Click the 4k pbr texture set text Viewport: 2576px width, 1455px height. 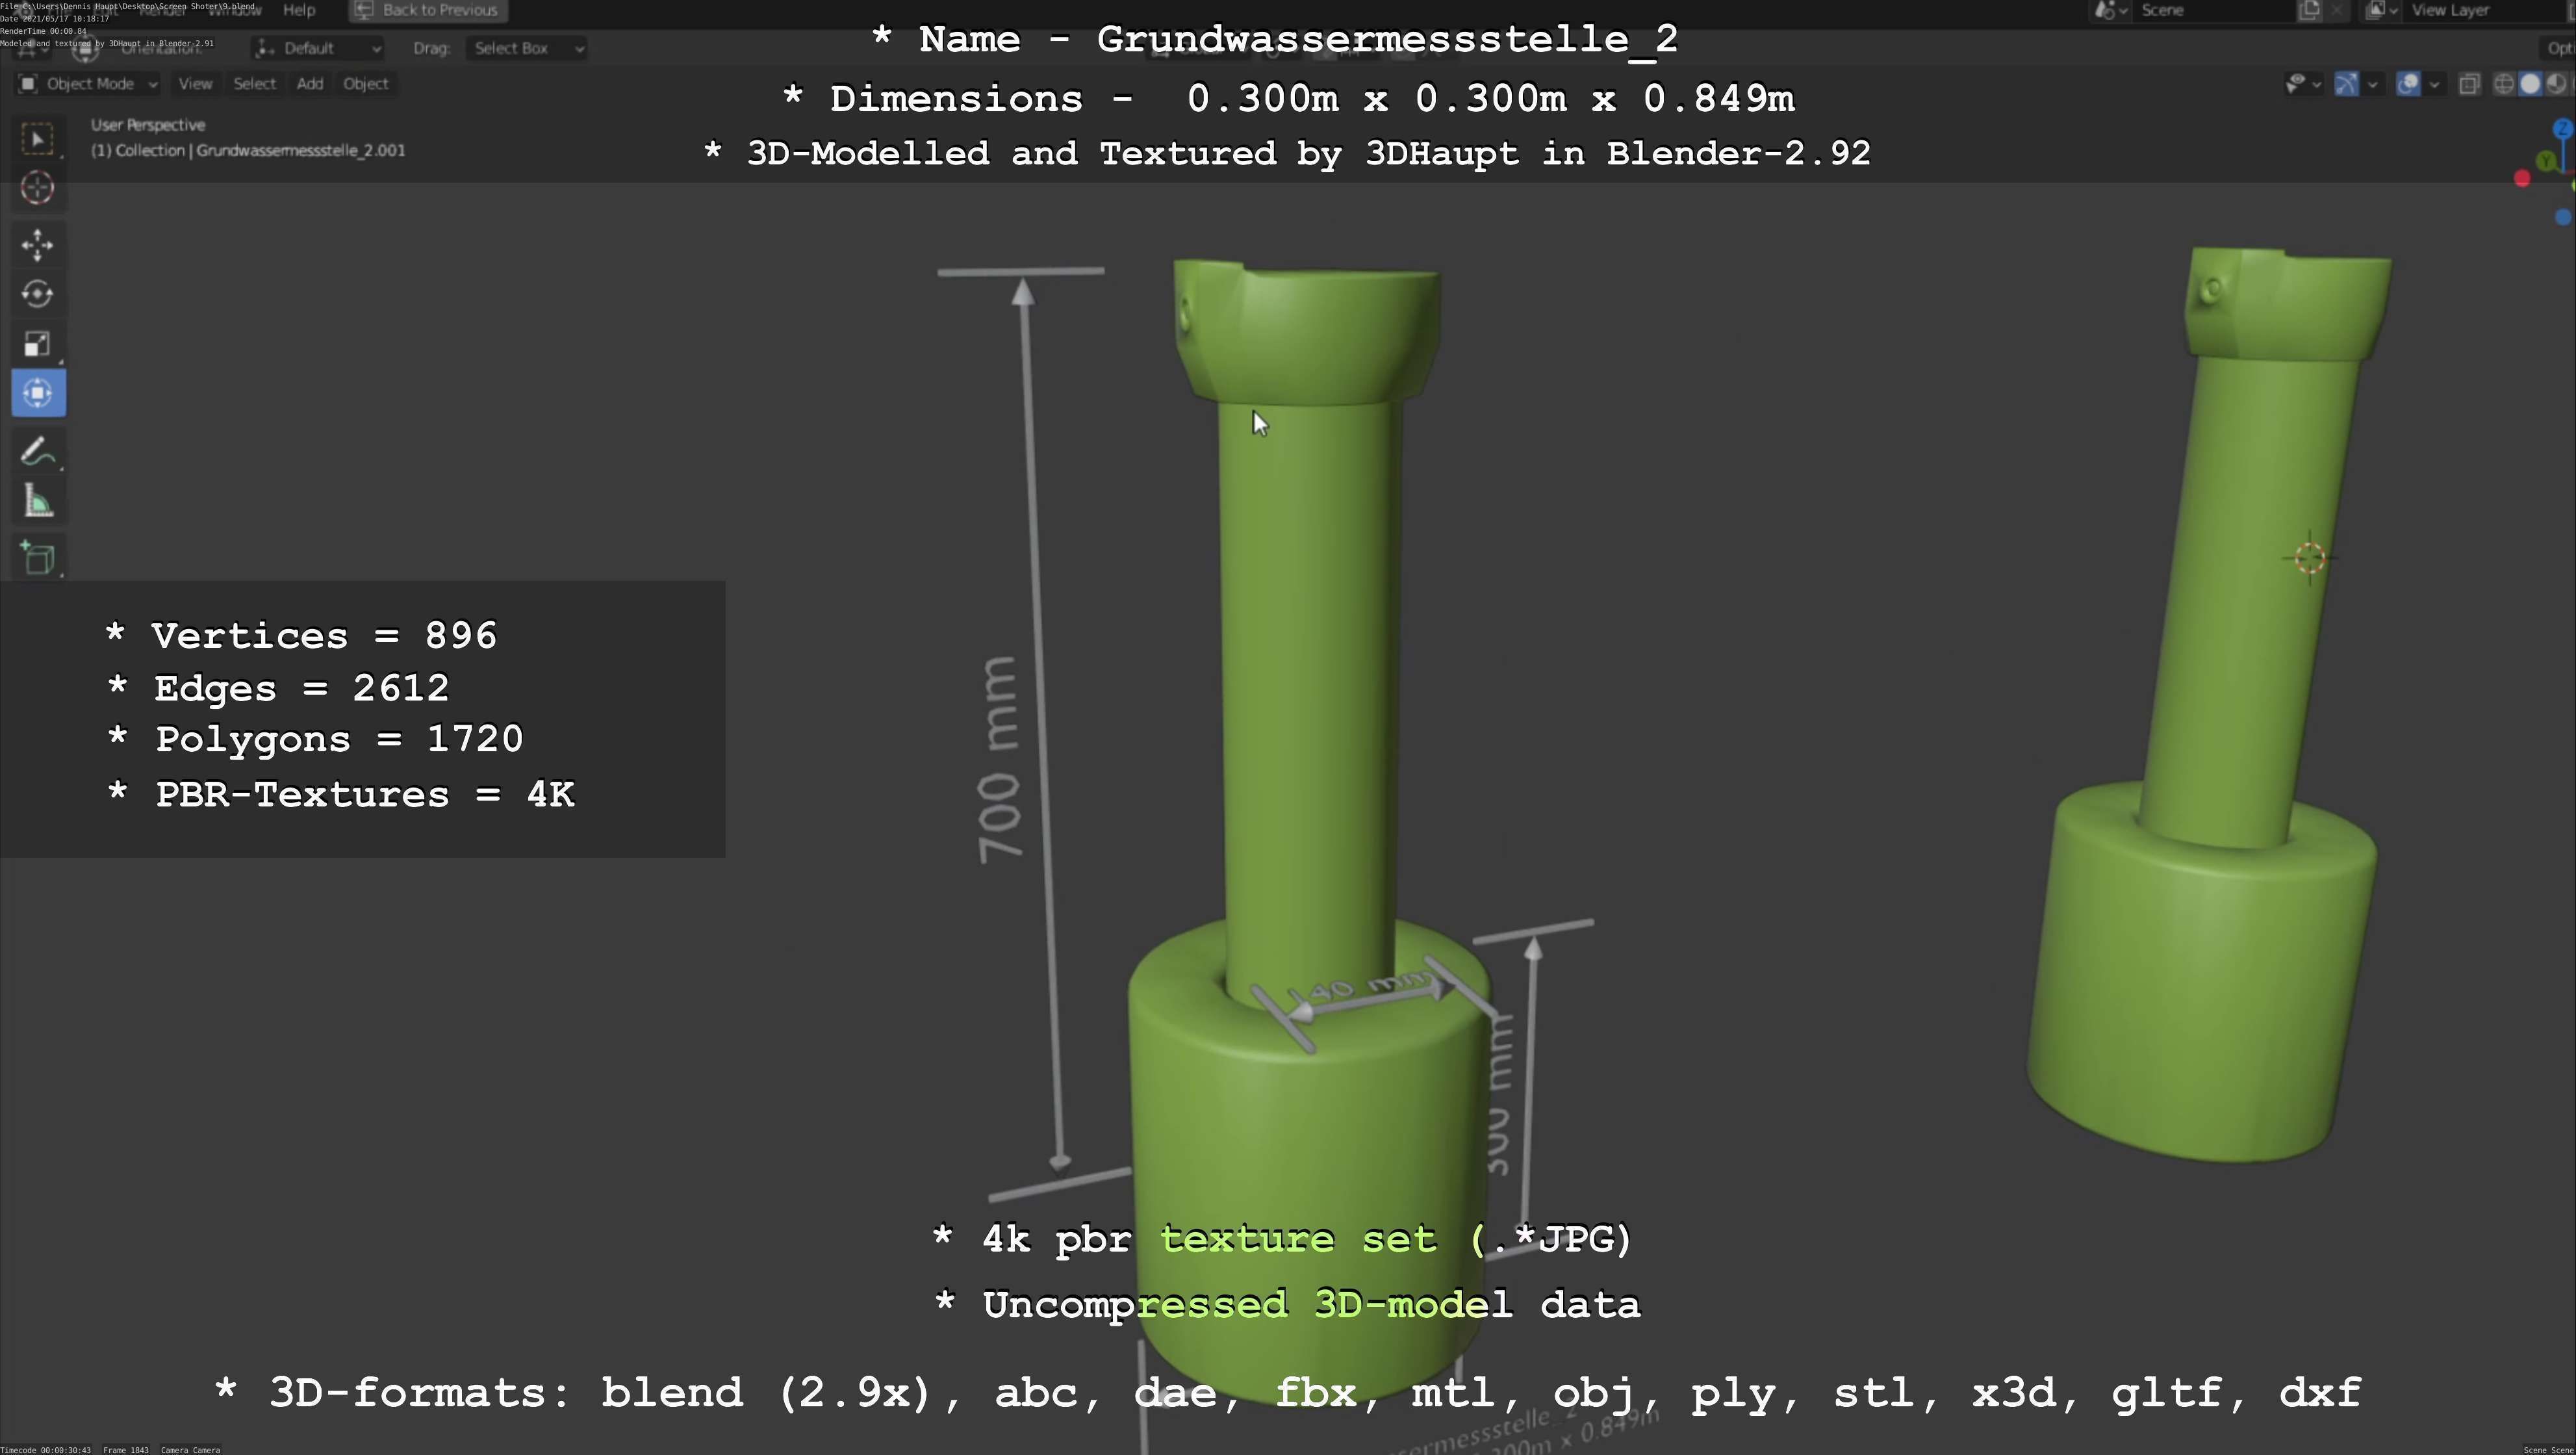1282,1240
